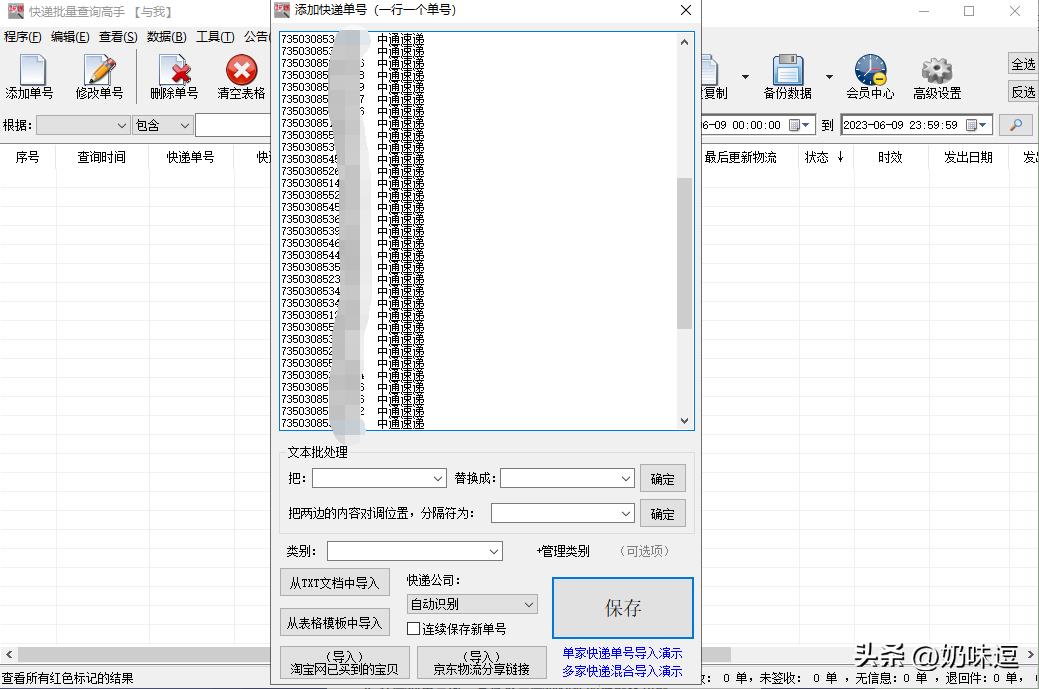Open 高级设置 via the gear icon
The height and width of the screenshot is (689, 1039).
coord(936,70)
